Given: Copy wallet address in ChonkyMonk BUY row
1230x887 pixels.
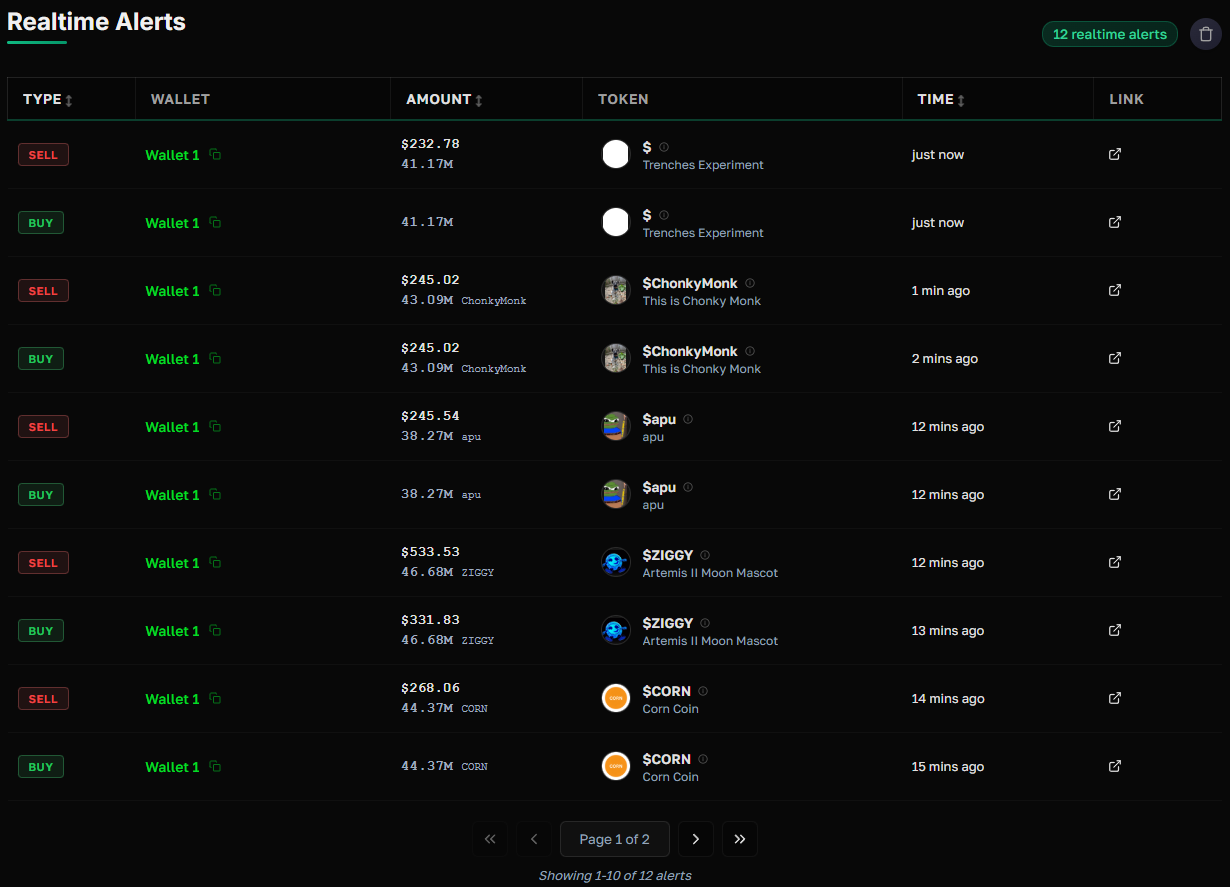Looking at the screenshot, I should pos(215,359).
